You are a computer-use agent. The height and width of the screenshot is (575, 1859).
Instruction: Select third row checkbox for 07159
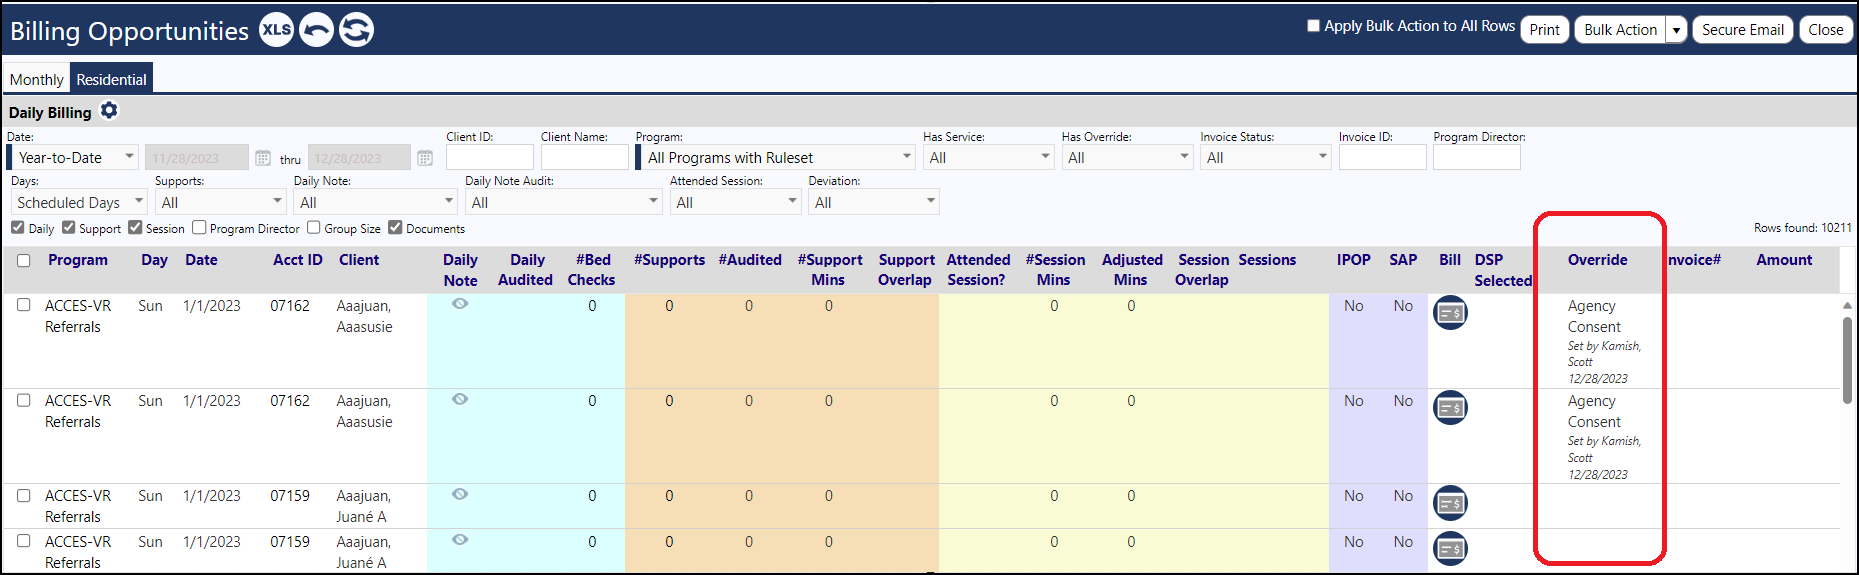point(24,495)
